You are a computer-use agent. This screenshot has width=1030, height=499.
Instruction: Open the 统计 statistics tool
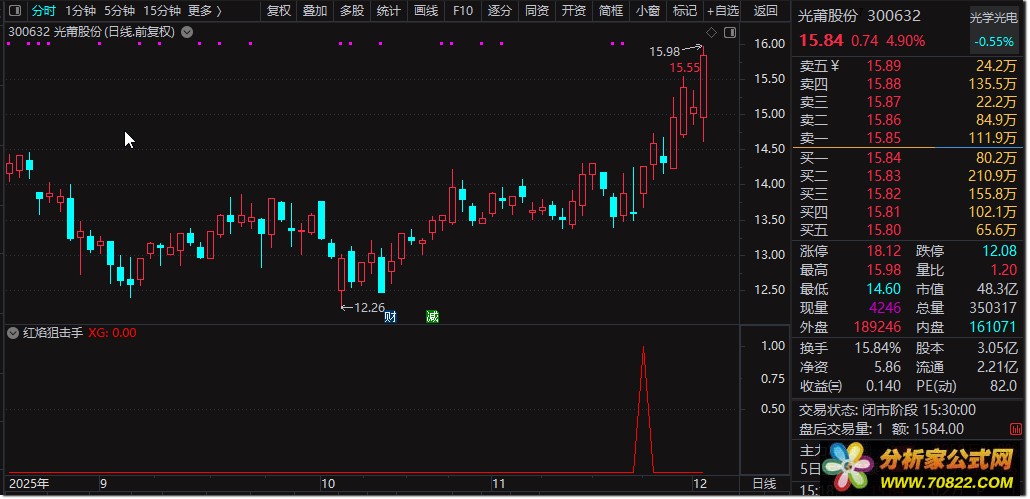[389, 11]
